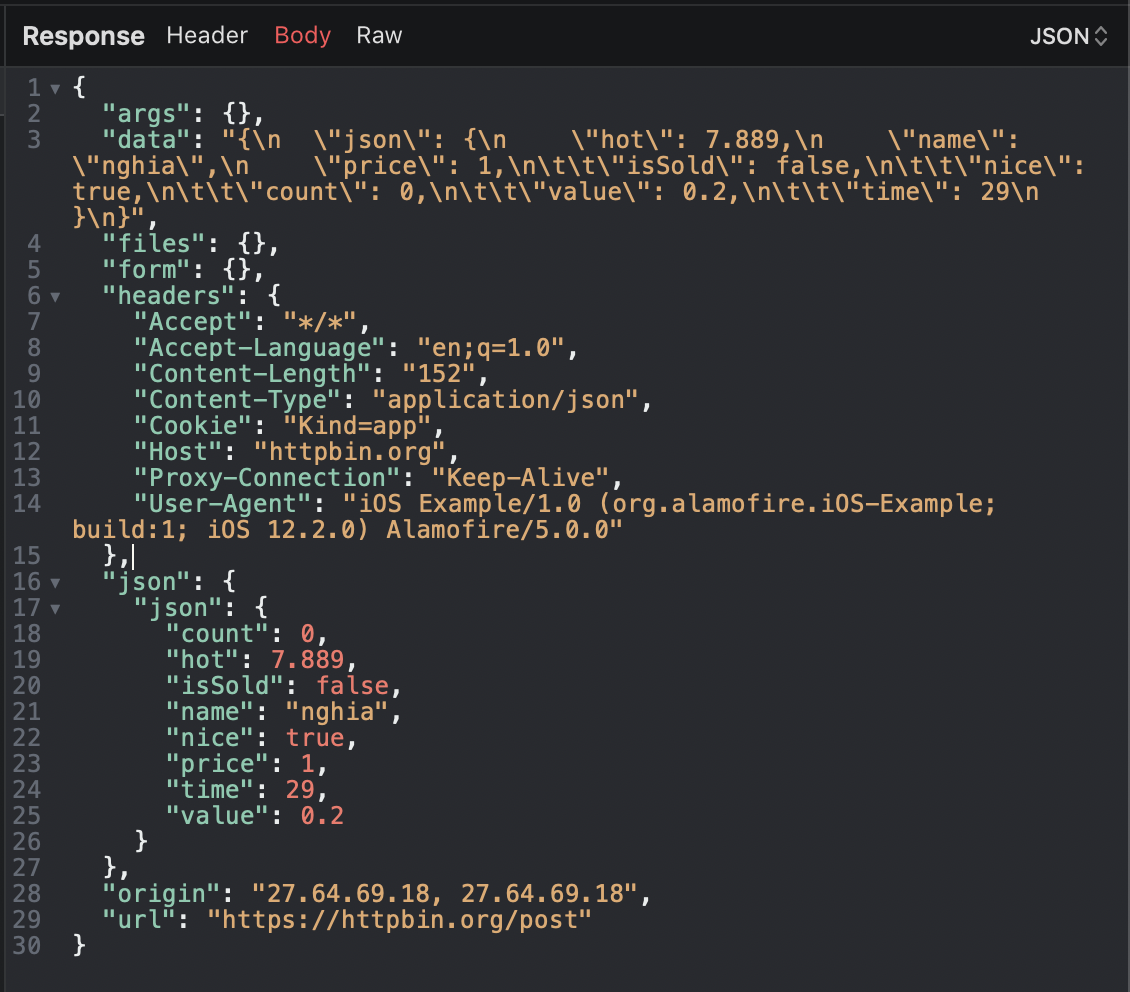Click the "httpbin.org" host value
This screenshot has height=992, width=1130.
(350, 451)
